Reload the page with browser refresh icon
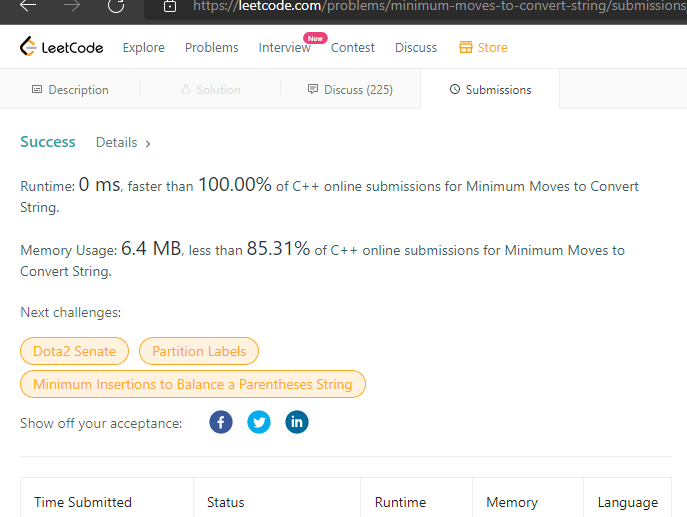Screen dimensions: 687x517 [116, 6]
